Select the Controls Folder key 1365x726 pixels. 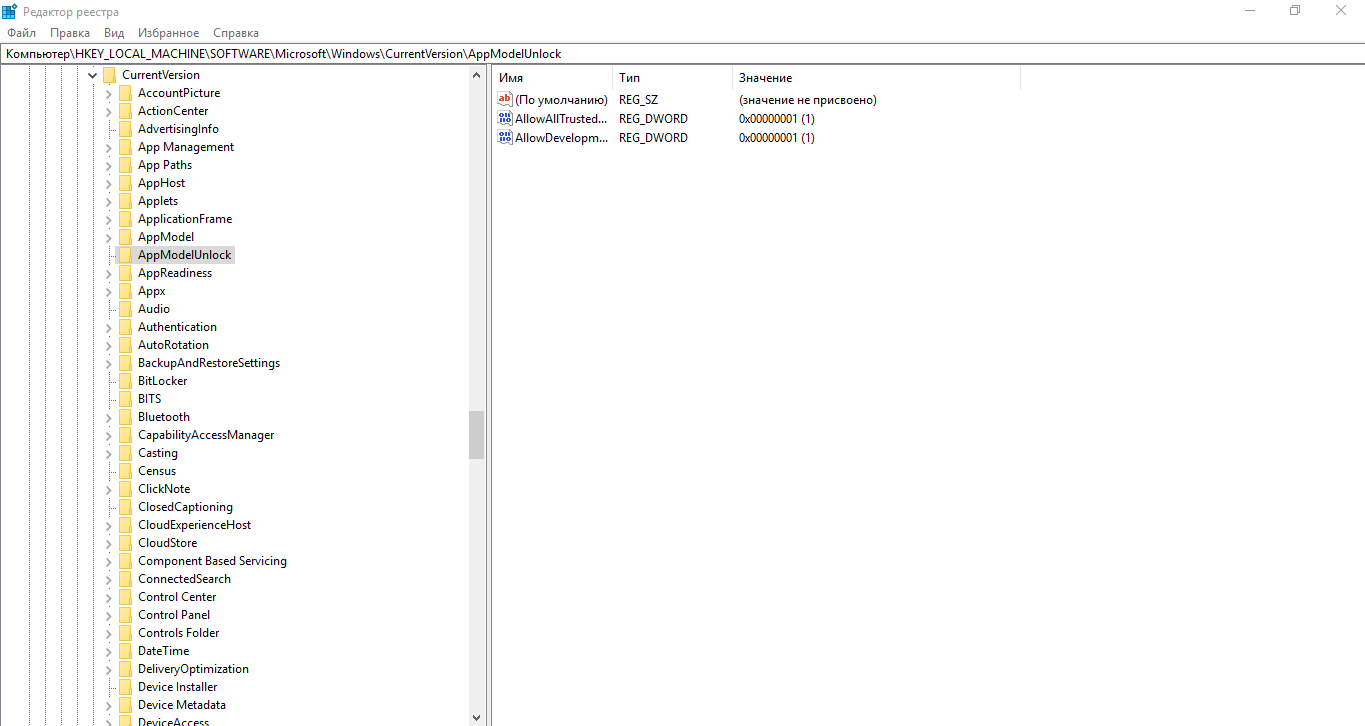pyautogui.click(x=179, y=633)
